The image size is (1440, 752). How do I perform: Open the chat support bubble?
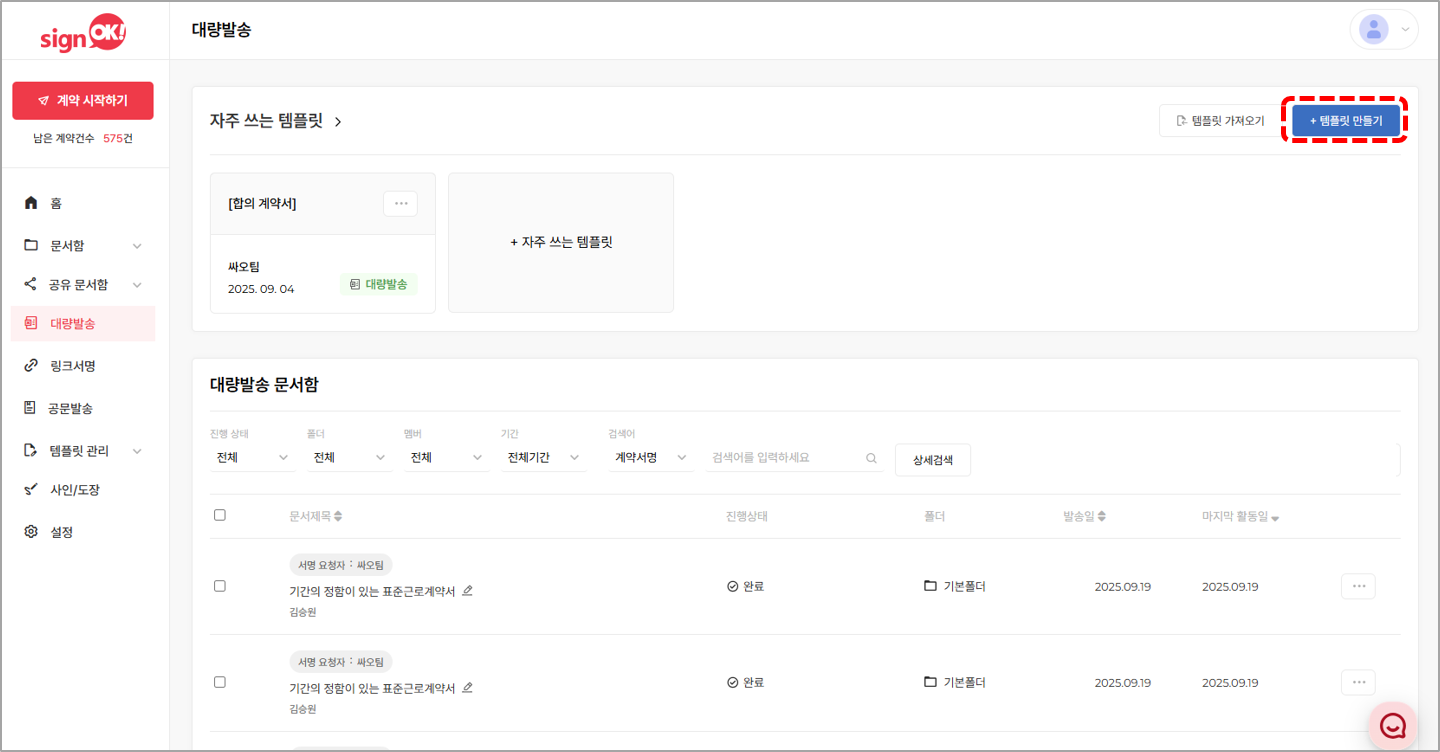[x=1392, y=725]
